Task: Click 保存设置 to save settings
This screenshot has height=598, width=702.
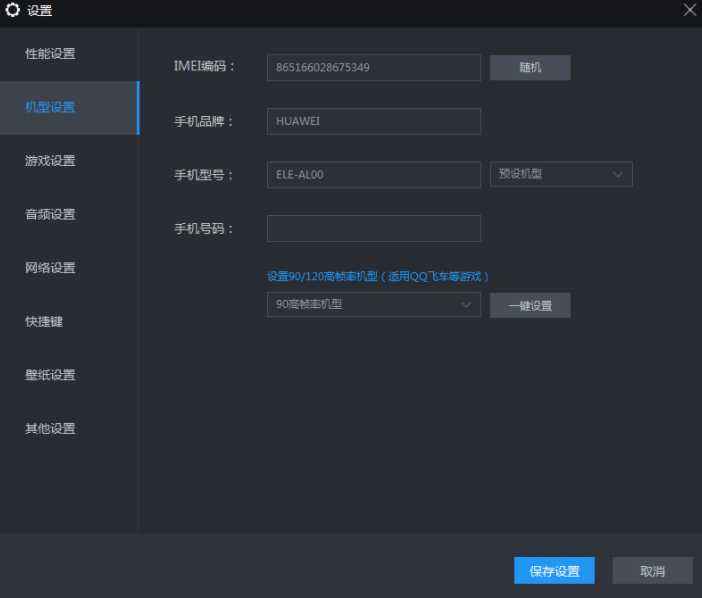Action: (554, 571)
